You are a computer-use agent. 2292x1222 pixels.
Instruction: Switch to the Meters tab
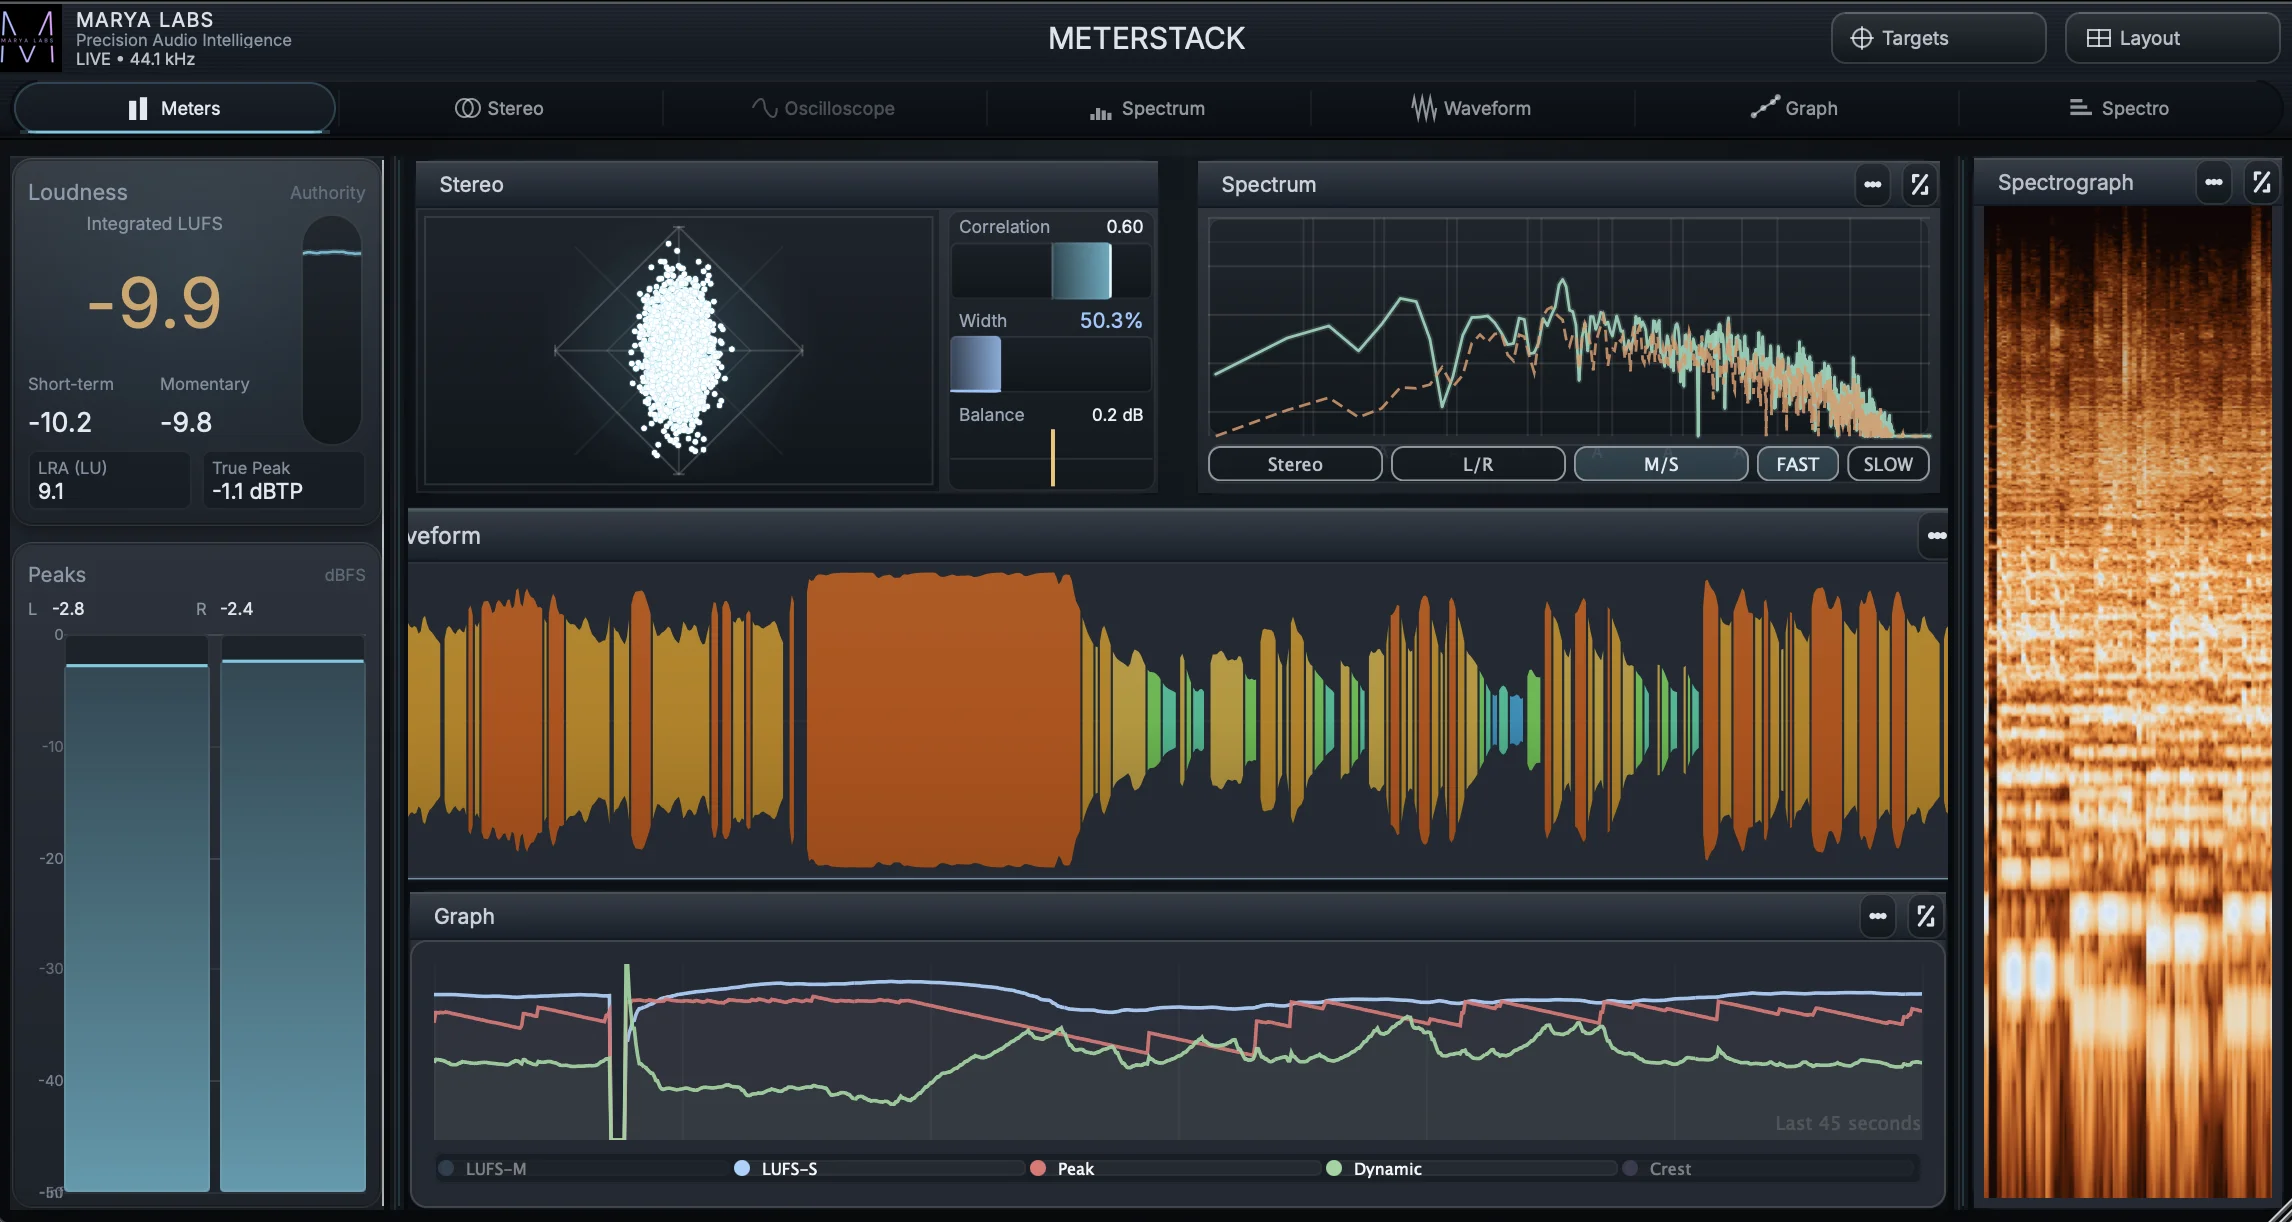pyautogui.click(x=173, y=108)
